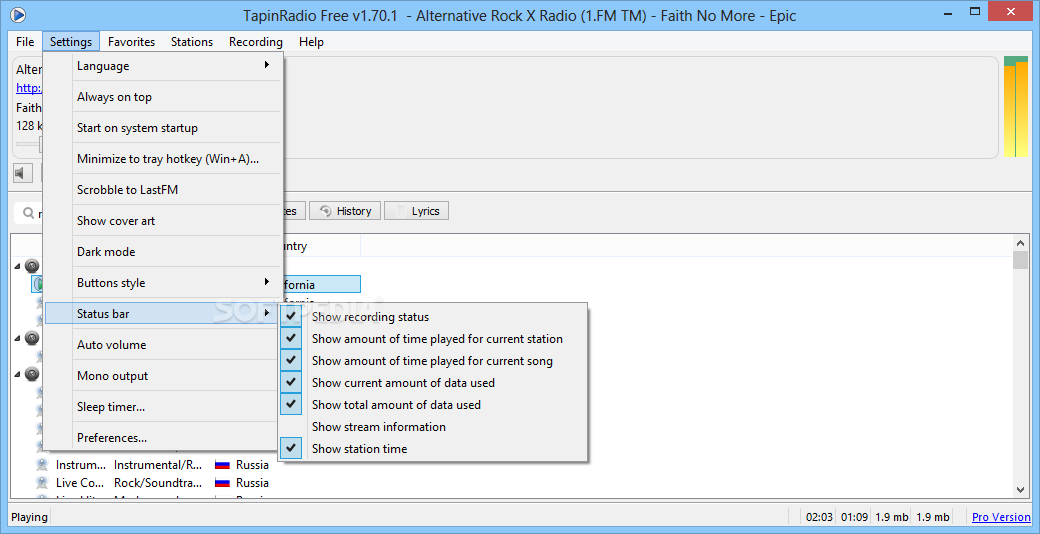Open the Recording menu
Viewport: 1040px width, 534px height.
pyautogui.click(x=256, y=42)
